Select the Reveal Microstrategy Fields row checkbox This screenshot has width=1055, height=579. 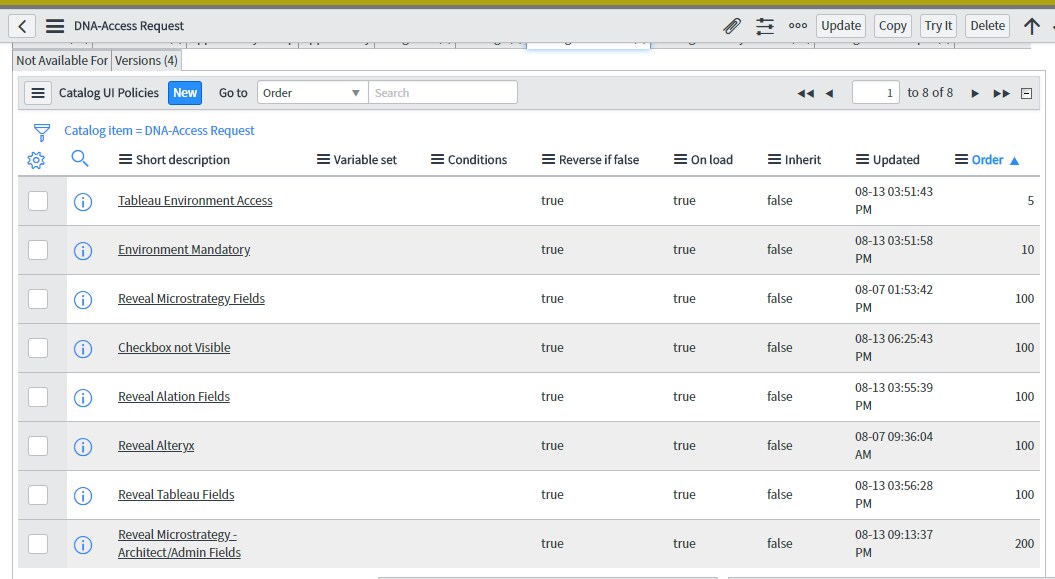click(38, 299)
